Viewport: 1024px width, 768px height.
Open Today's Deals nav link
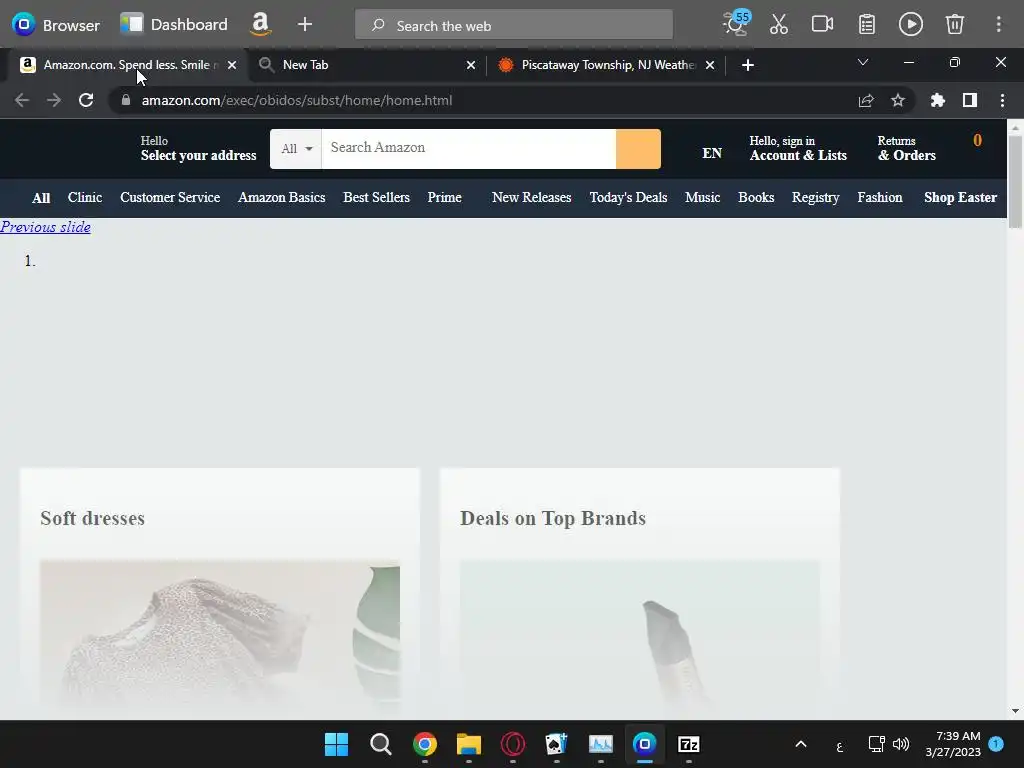tap(628, 197)
